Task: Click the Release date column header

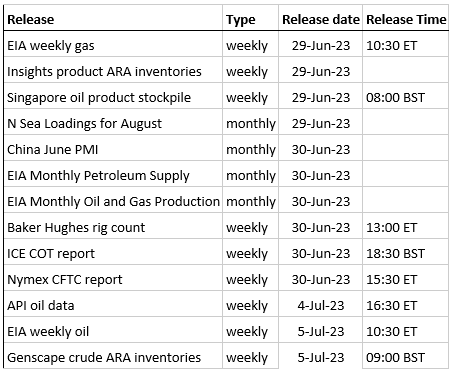Action: tap(320, 19)
